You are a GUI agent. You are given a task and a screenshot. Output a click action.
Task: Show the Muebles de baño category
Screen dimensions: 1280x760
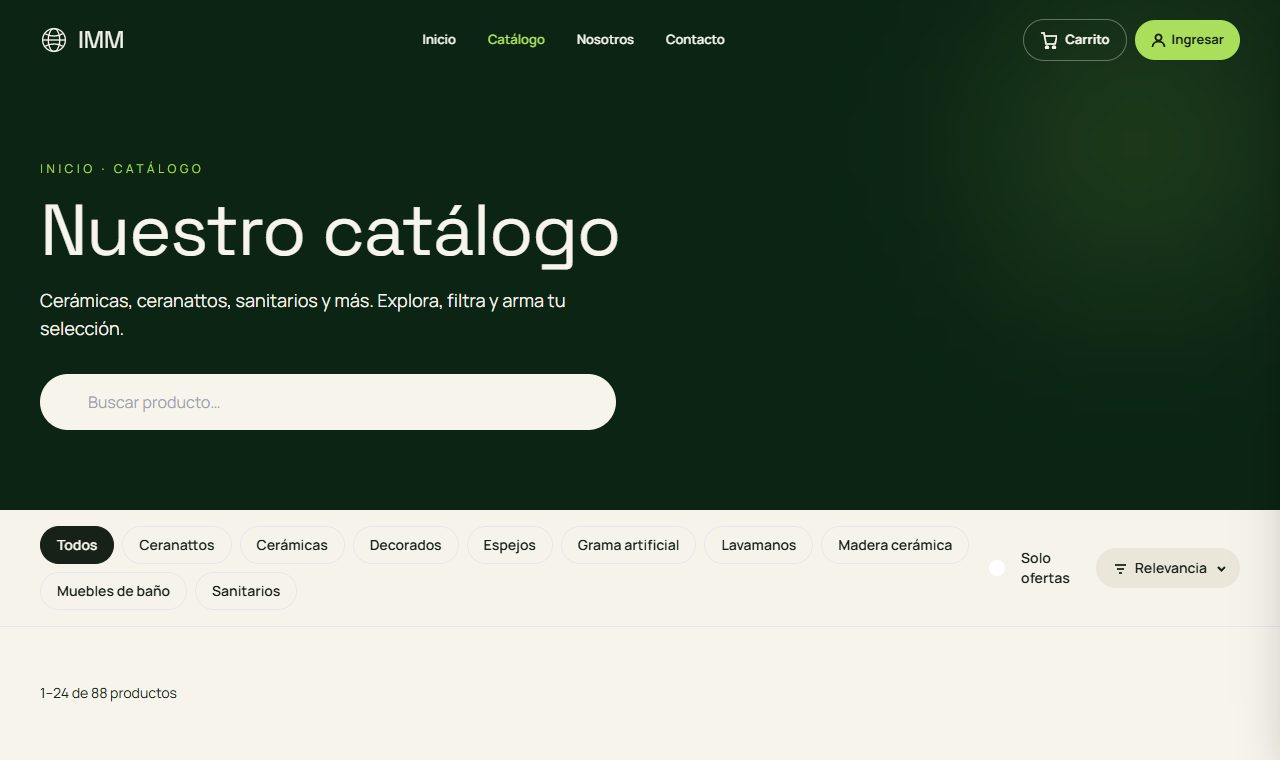113,591
